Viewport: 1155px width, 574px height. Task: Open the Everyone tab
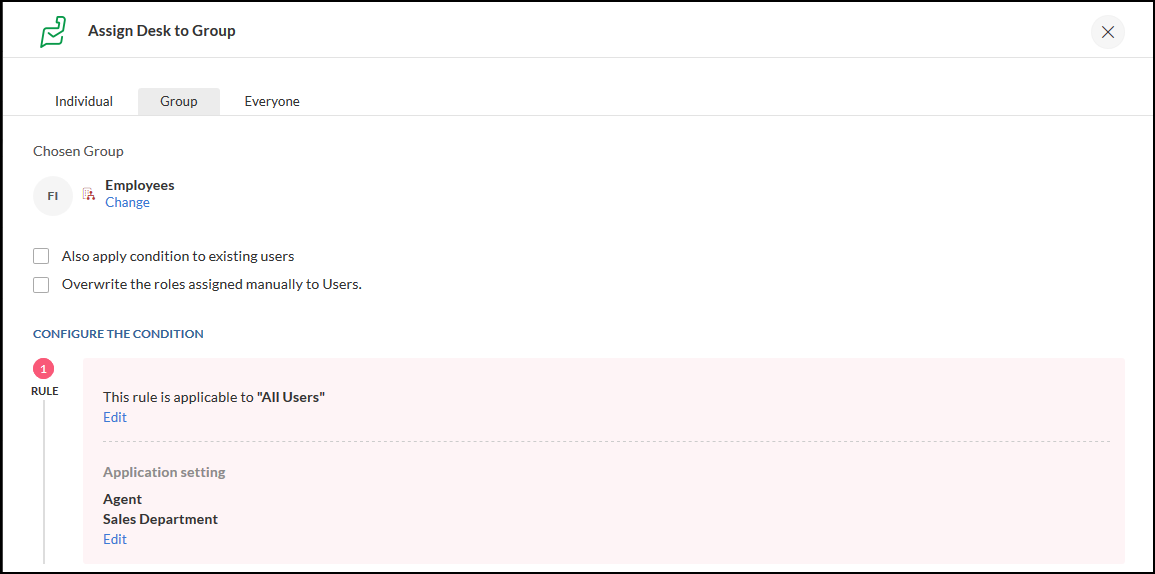click(x=272, y=101)
